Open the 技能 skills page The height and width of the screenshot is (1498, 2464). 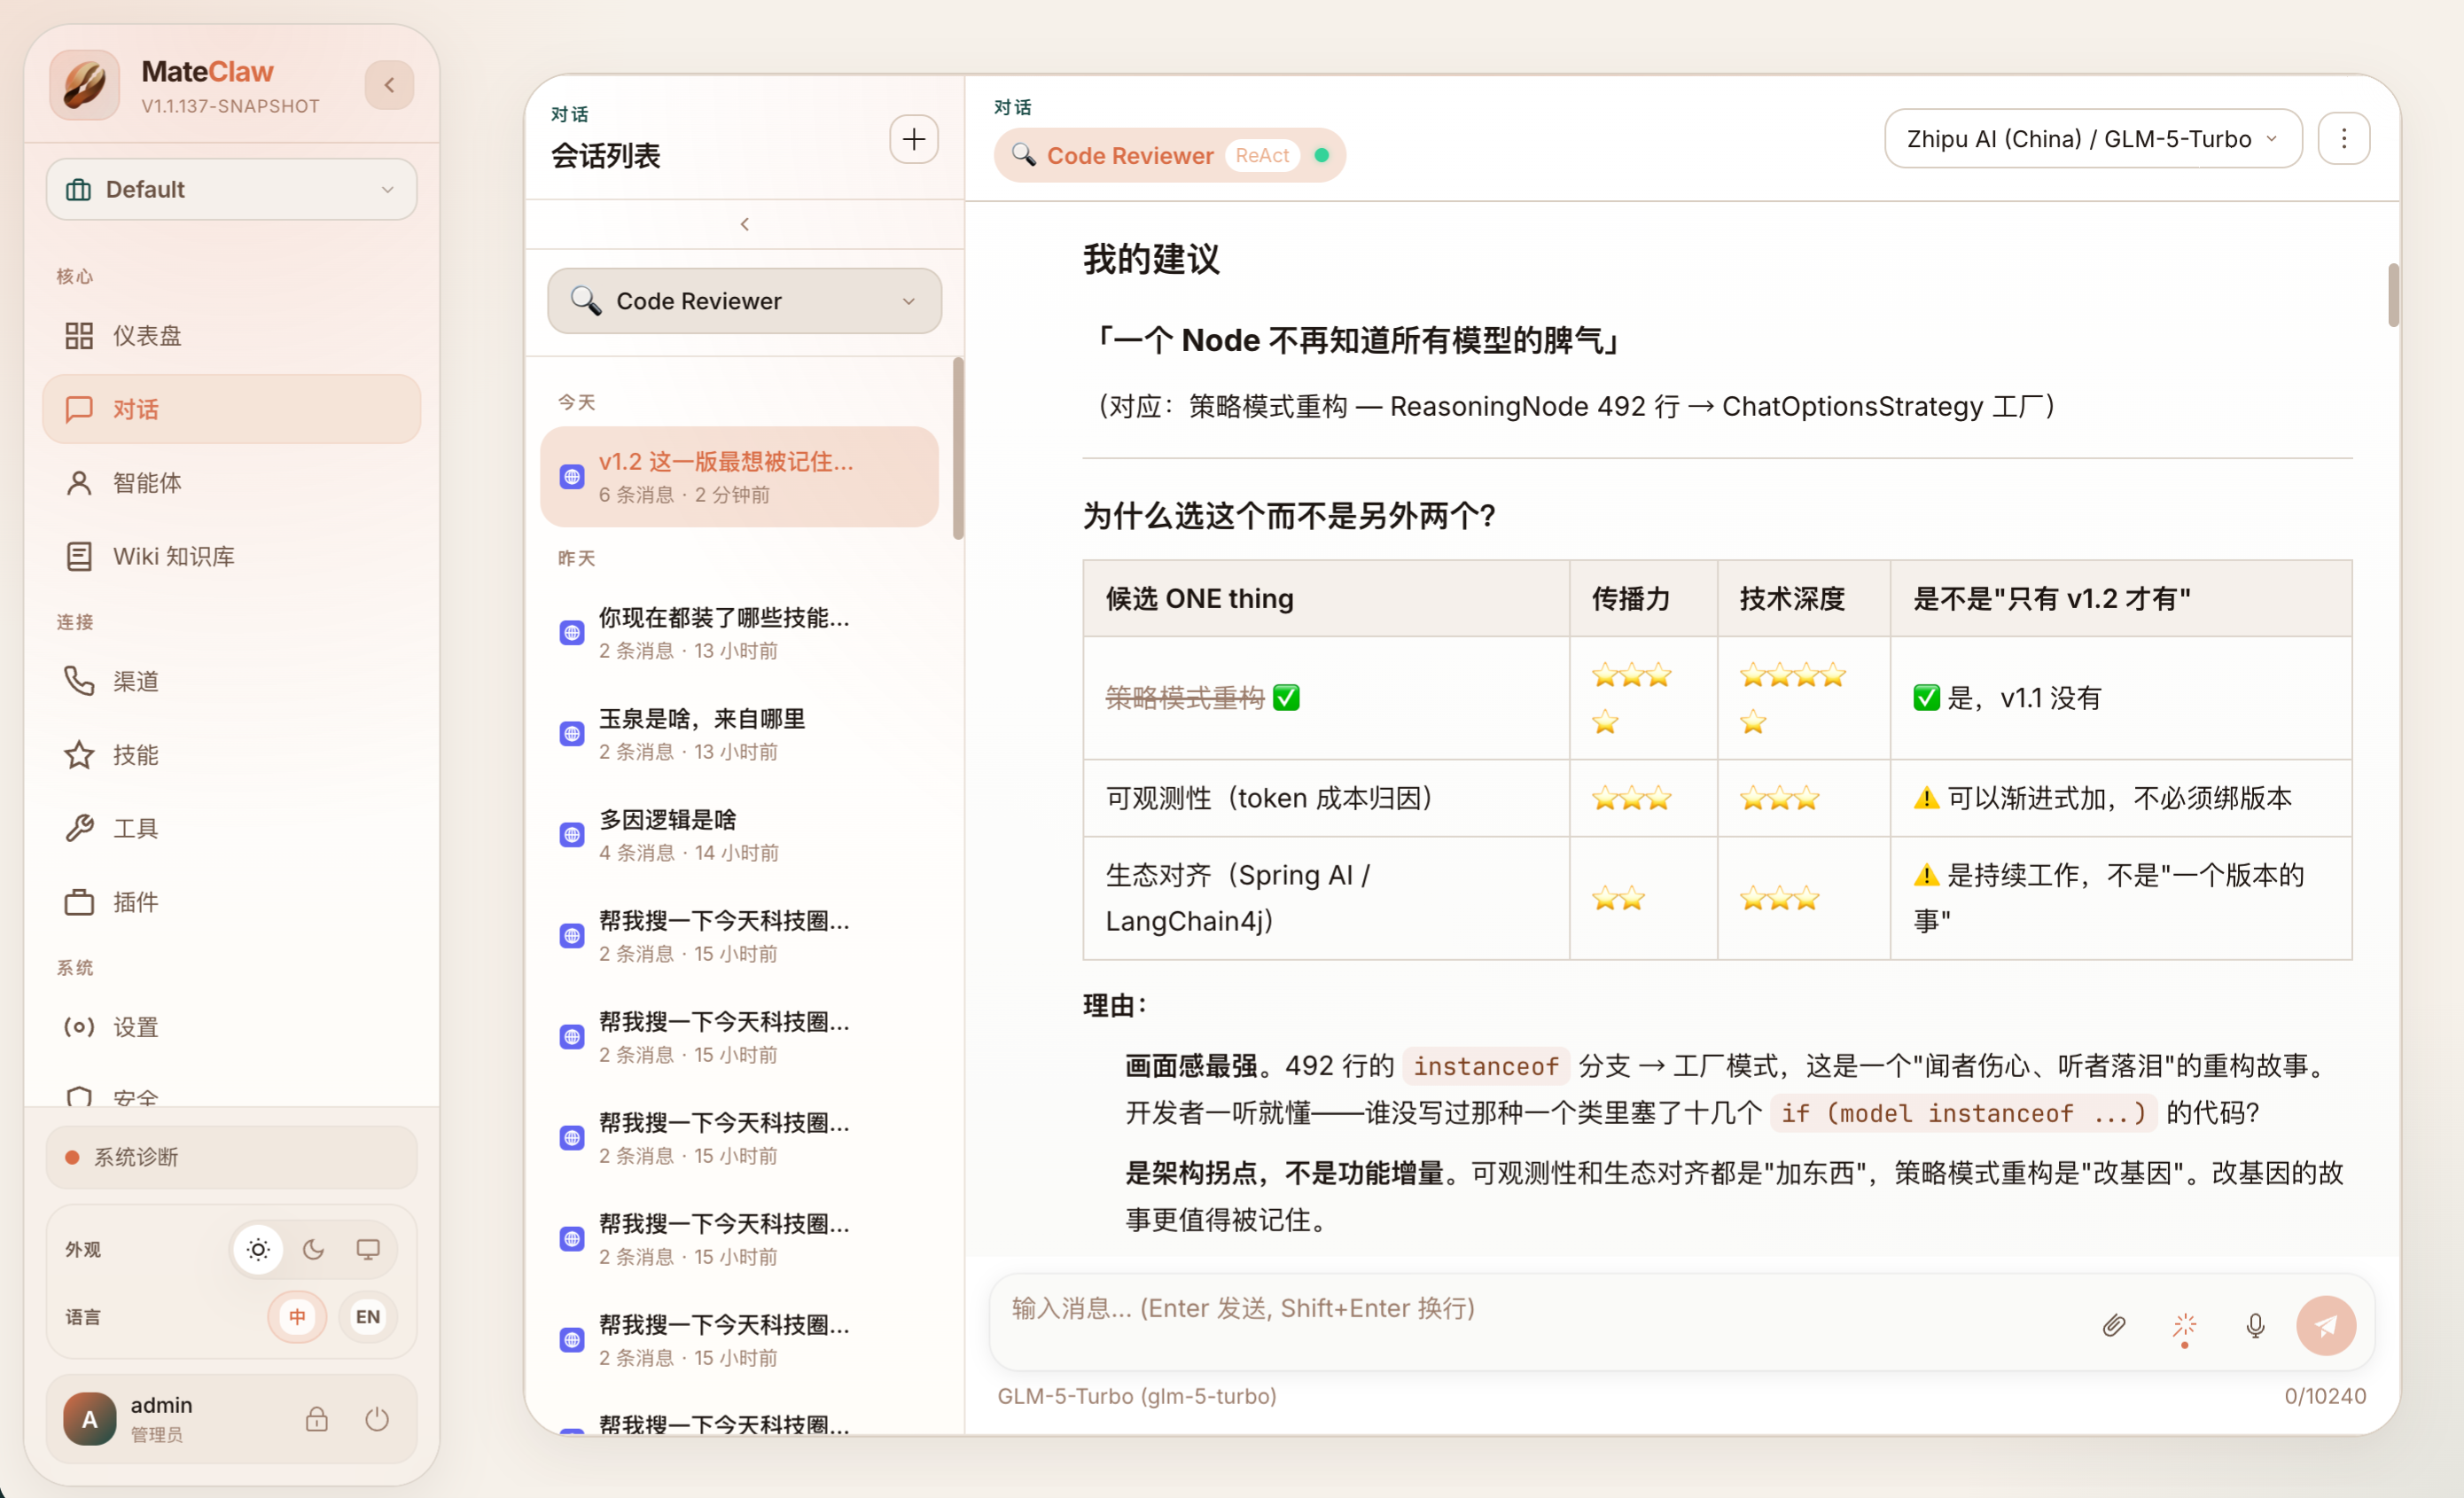click(135, 755)
